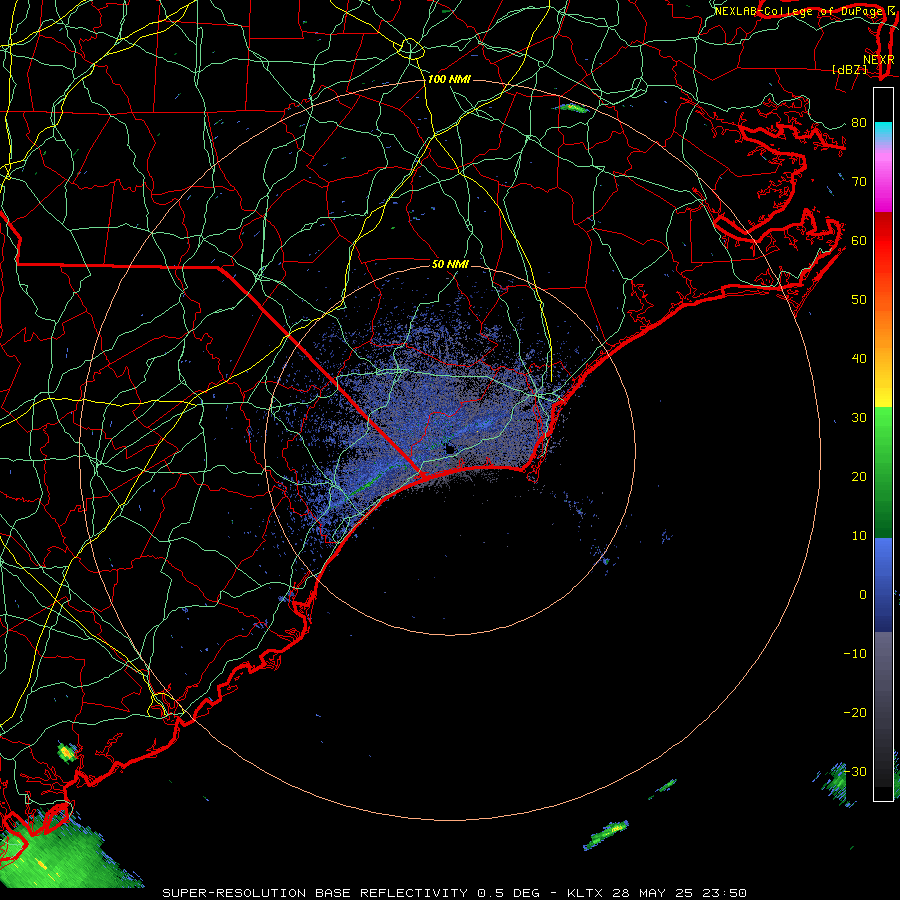Click the -20 value on the dBZ scale
The height and width of the screenshot is (900, 900).
tap(855, 712)
